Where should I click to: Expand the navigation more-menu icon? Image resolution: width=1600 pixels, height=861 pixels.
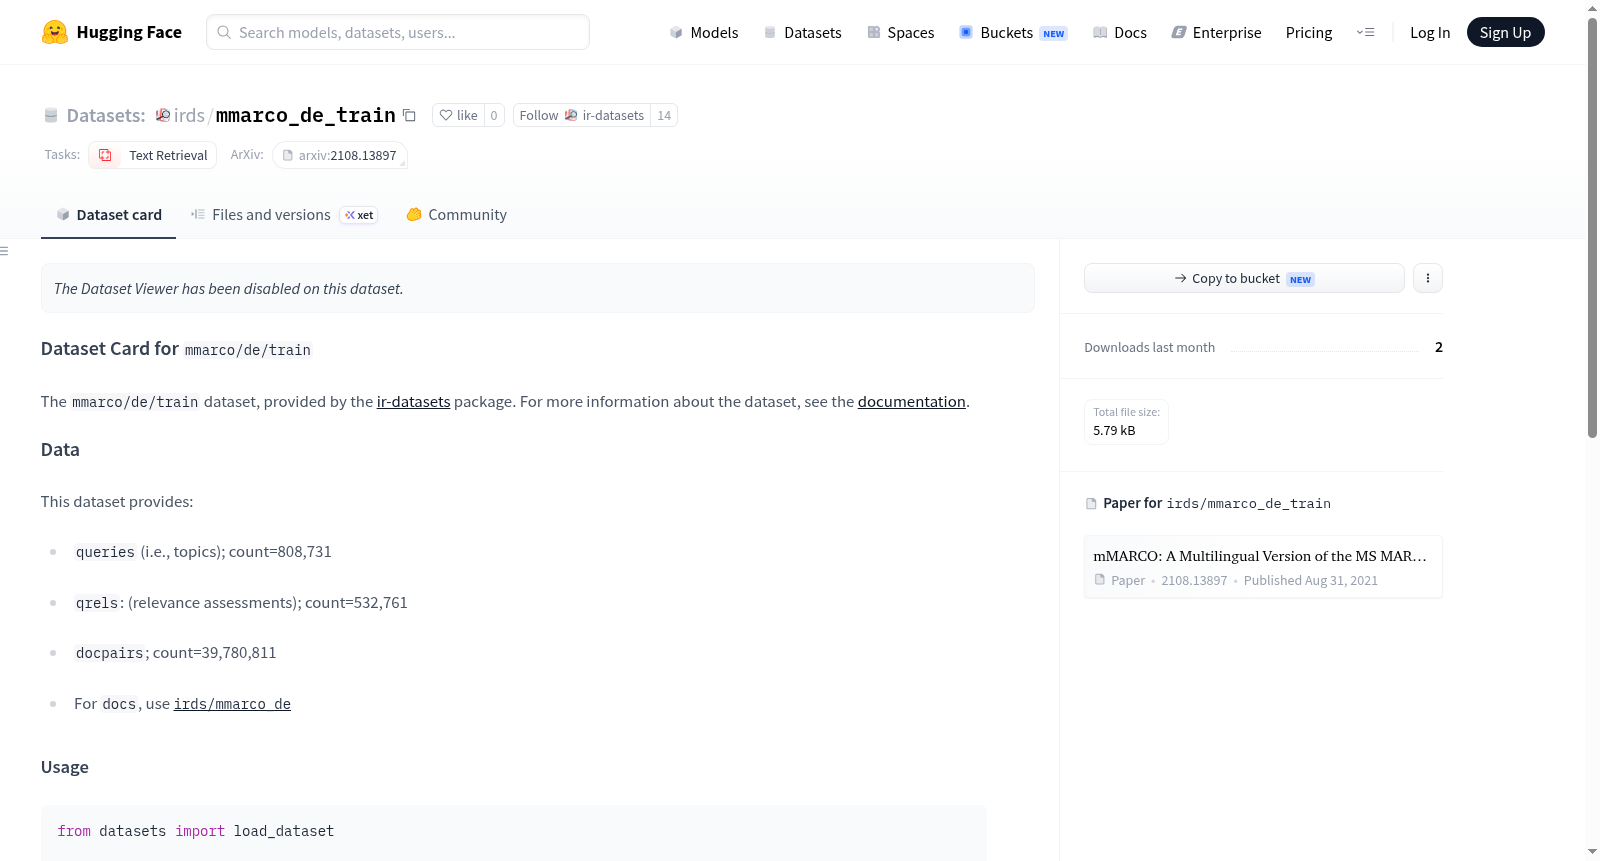click(x=1365, y=32)
